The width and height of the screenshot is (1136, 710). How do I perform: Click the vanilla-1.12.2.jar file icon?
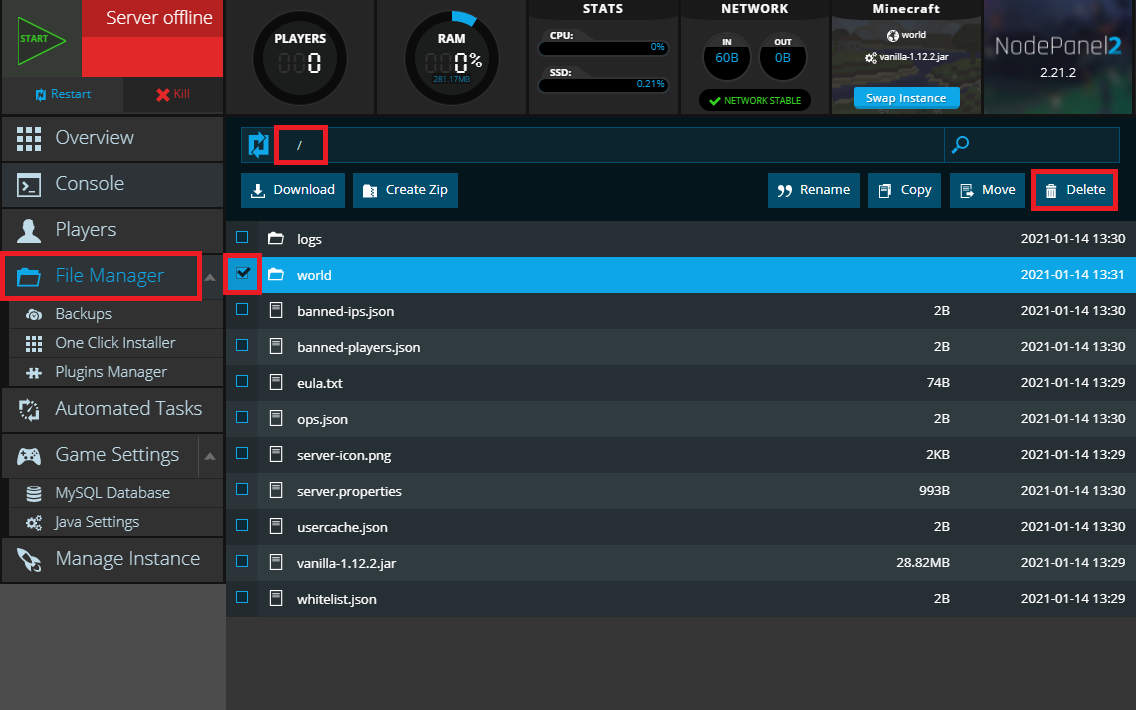pyautogui.click(x=276, y=562)
